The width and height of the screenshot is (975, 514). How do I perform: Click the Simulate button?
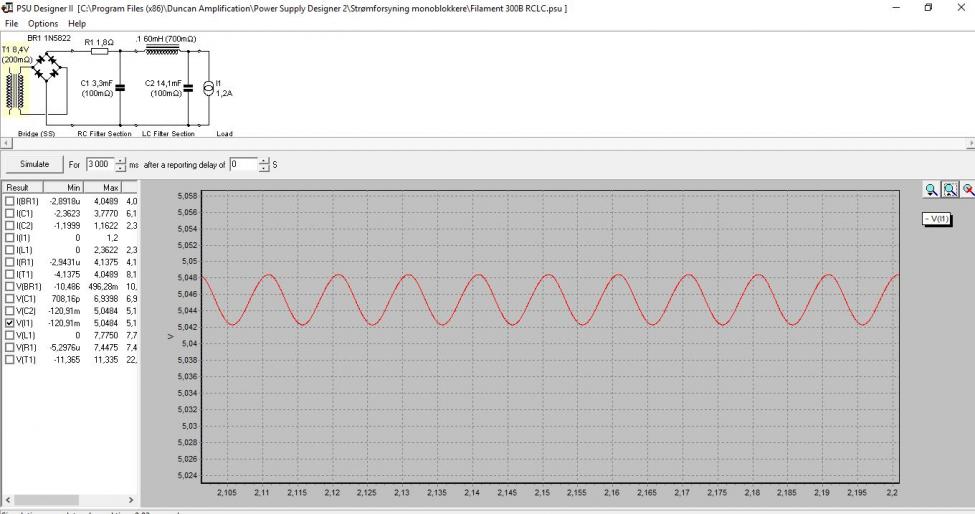coord(34,164)
